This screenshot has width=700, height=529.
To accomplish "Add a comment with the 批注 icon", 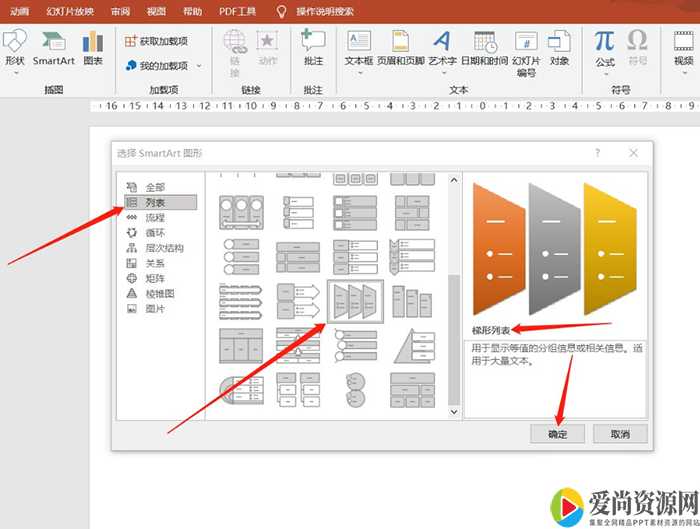I will pyautogui.click(x=313, y=47).
